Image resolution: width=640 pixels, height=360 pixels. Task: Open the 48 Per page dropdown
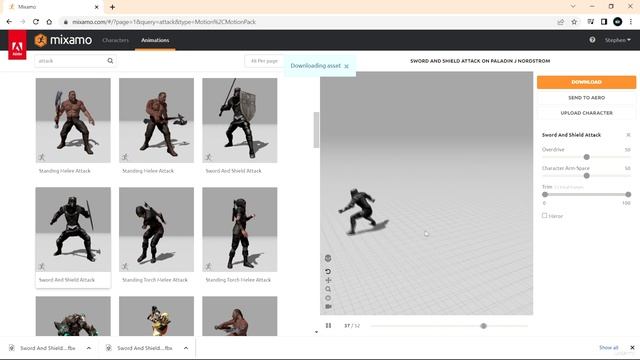click(x=264, y=61)
